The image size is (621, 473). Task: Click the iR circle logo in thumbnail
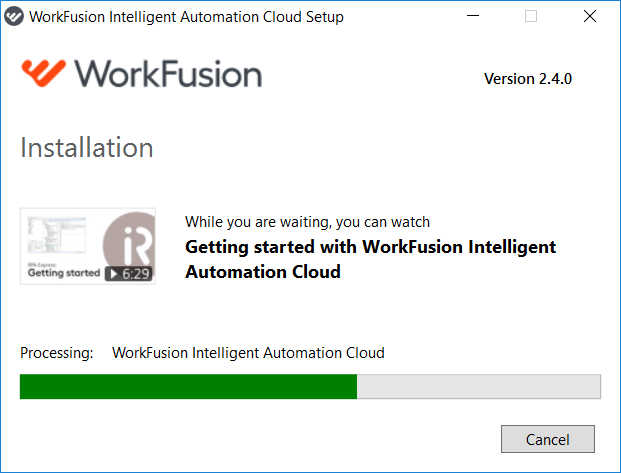(132, 242)
